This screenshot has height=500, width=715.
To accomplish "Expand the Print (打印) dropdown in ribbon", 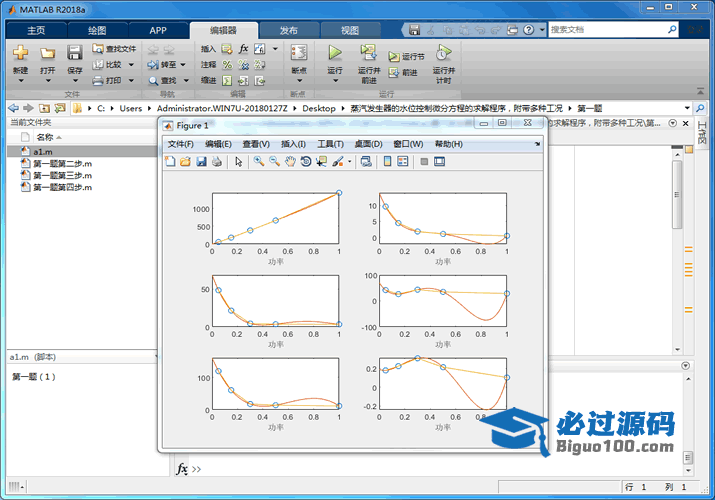I will 127,80.
